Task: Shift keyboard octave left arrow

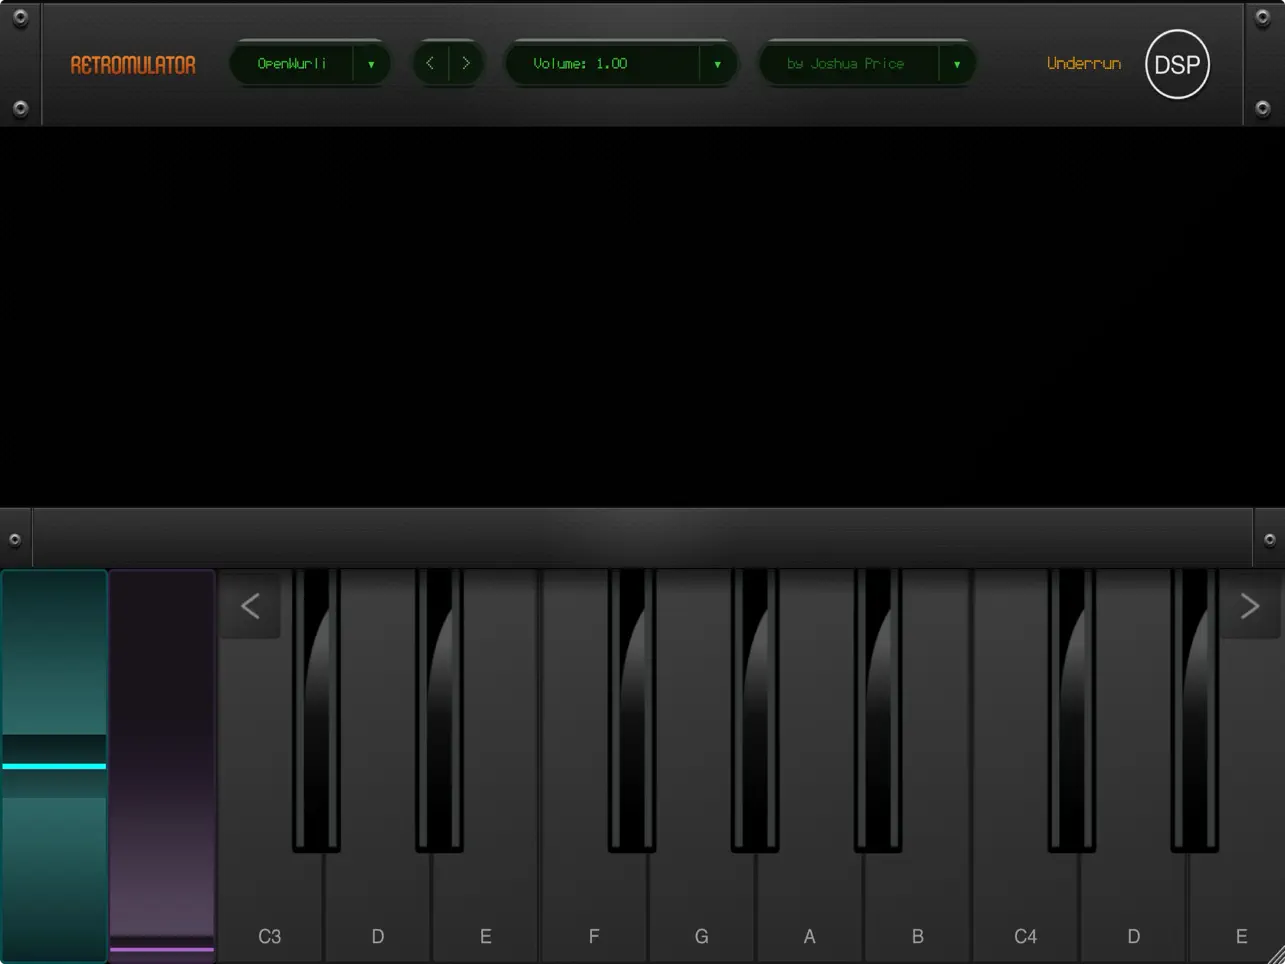Action: point(250,606)
